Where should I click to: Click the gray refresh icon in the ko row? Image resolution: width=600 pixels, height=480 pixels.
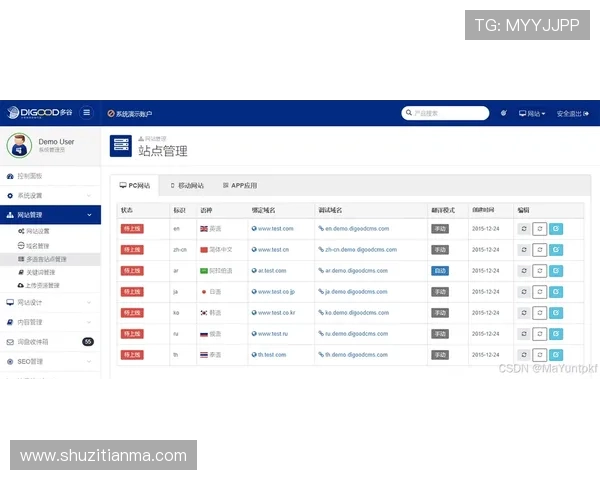pos(523,312)
